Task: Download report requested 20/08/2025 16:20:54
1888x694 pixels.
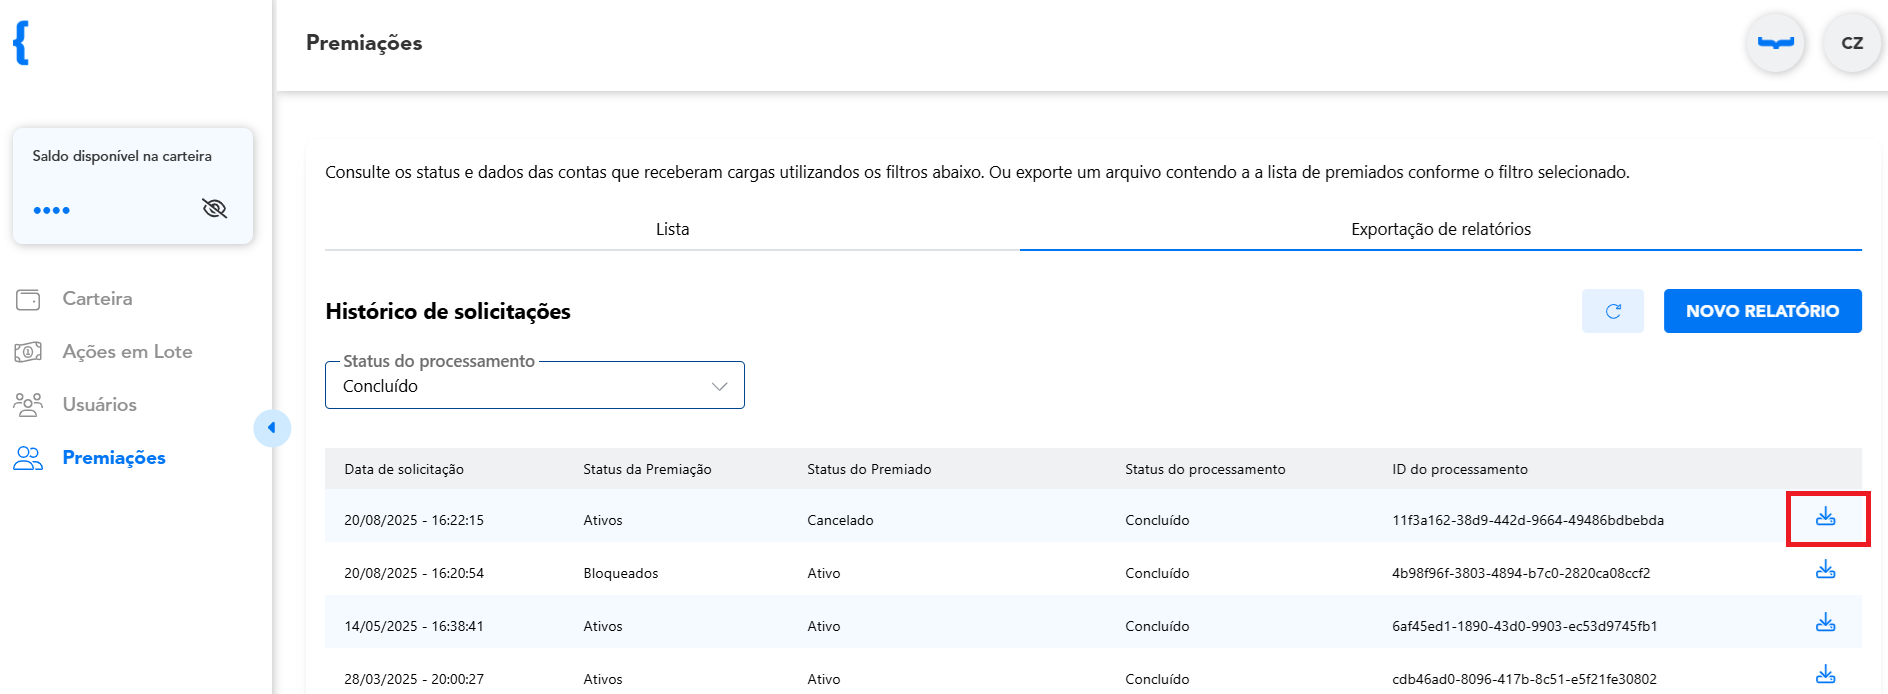Action: pos(1826,570)
